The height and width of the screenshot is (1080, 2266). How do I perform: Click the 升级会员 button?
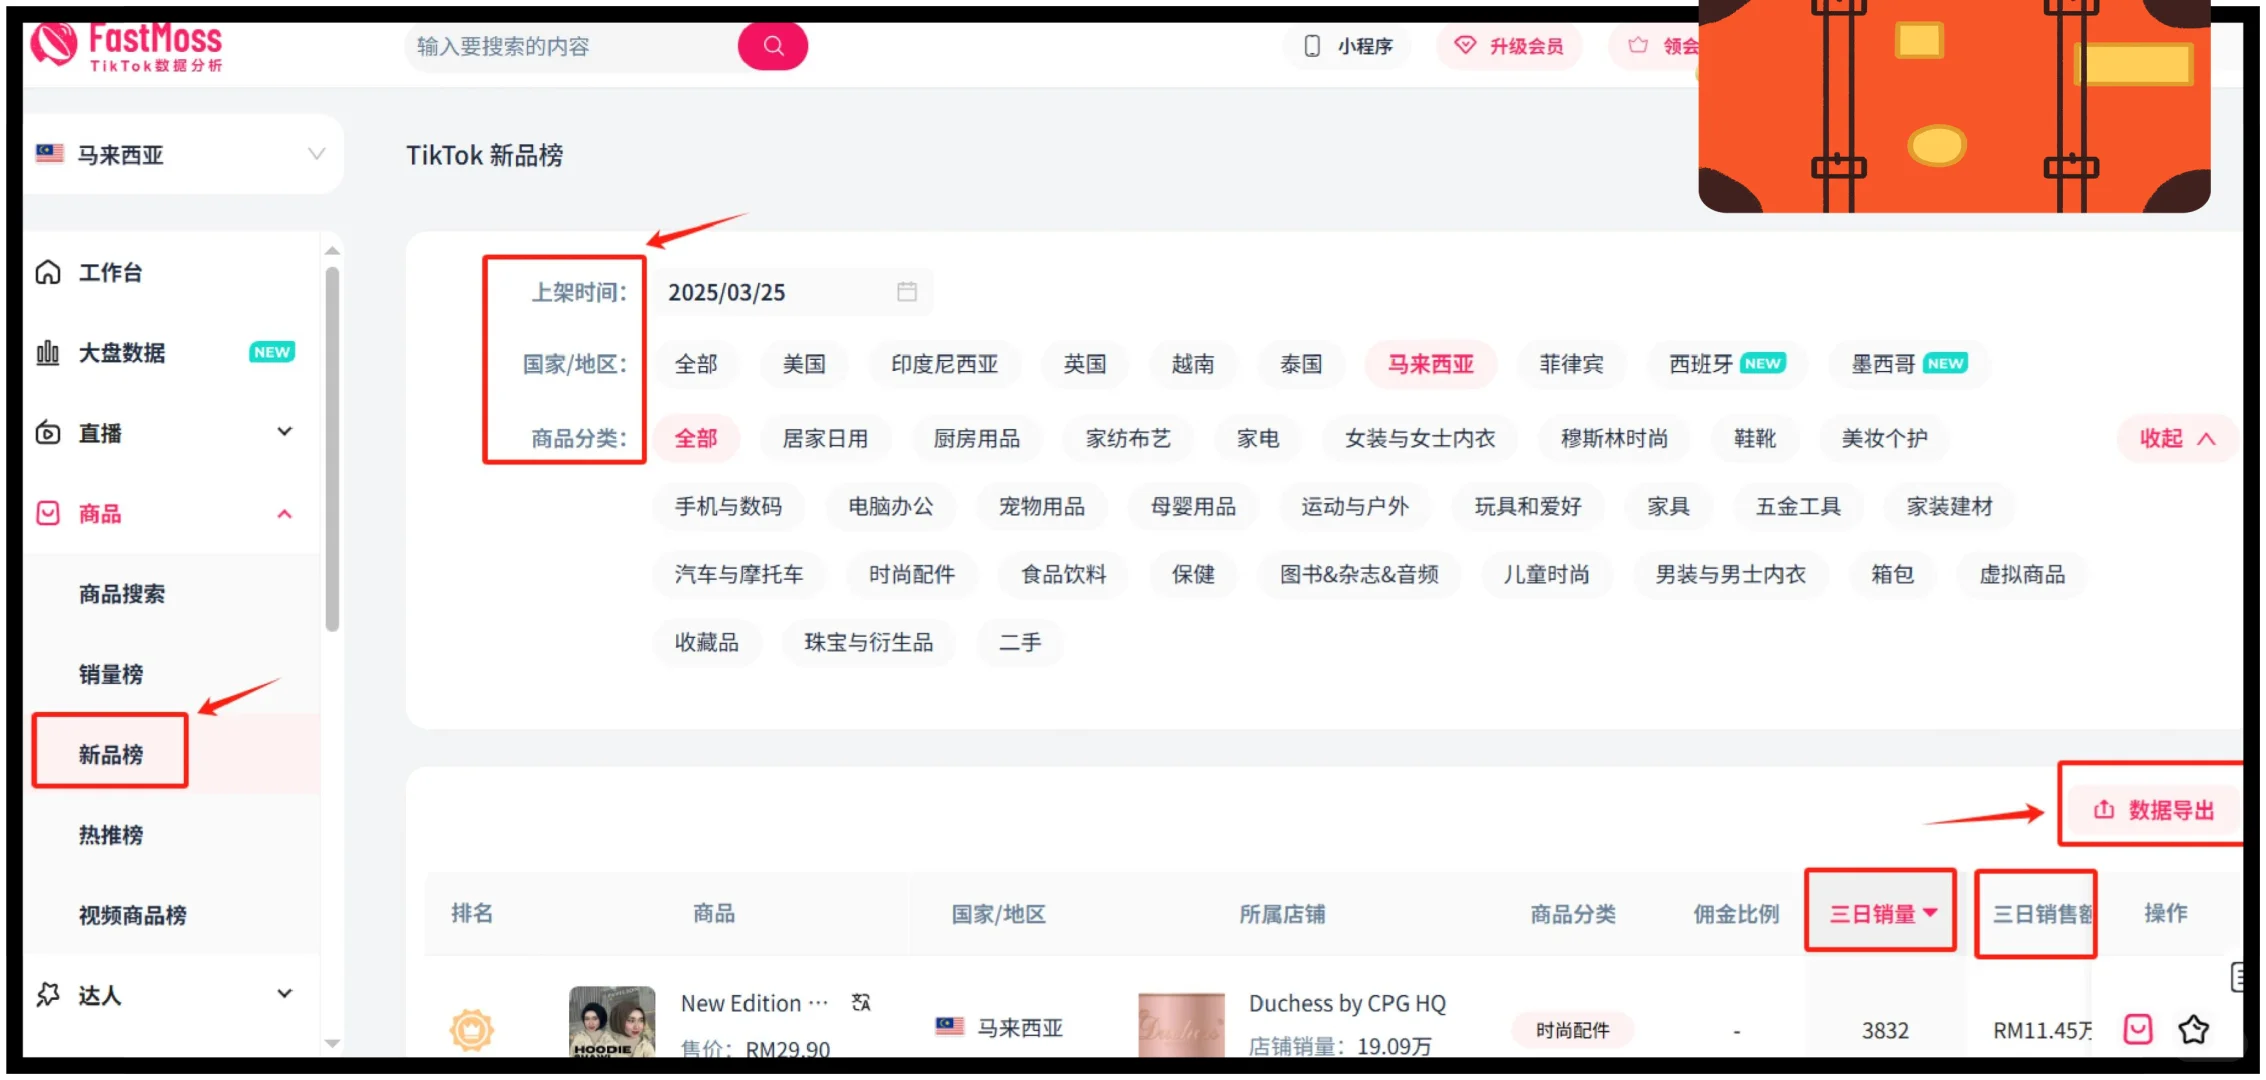coord(1509,46)
